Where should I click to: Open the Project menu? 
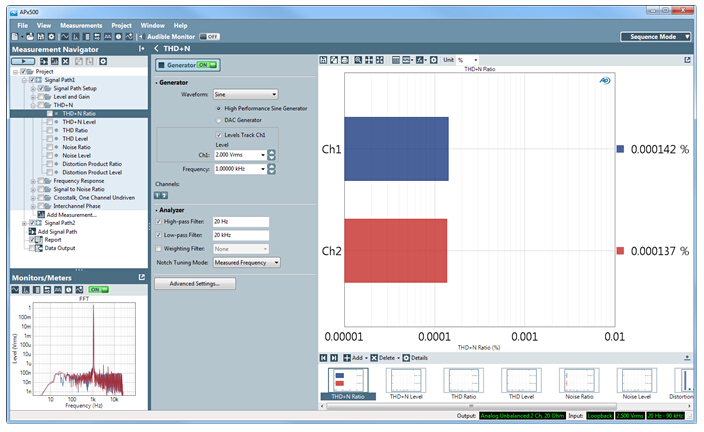coord(121,26)
